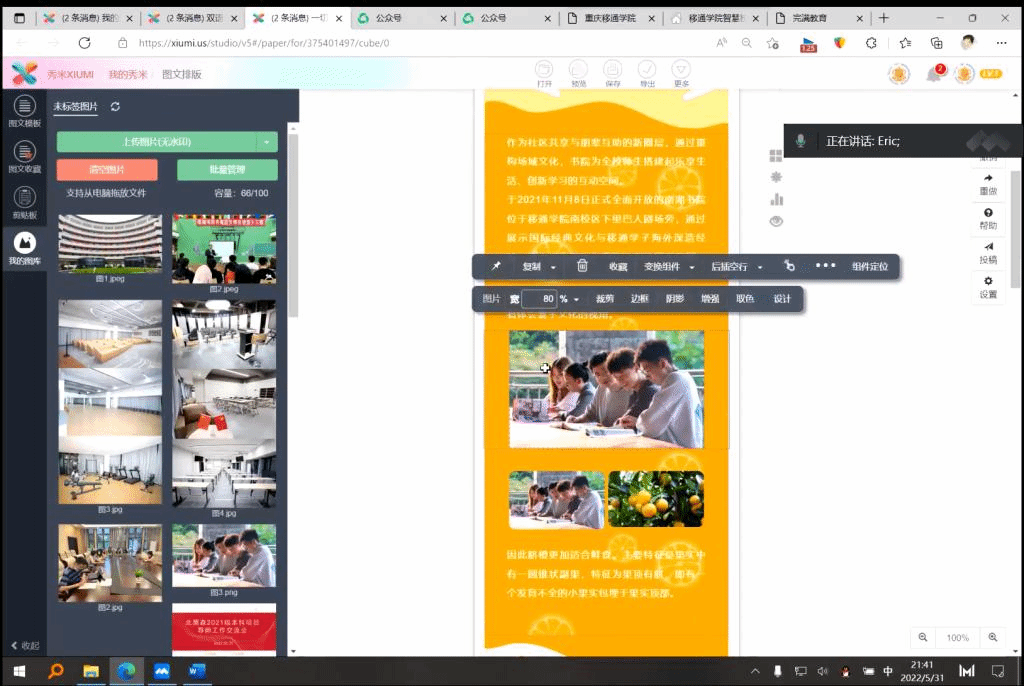1024x686 pixels.
Task: Click the pin icon in component toolbar
Action: (x=496, y=266)
